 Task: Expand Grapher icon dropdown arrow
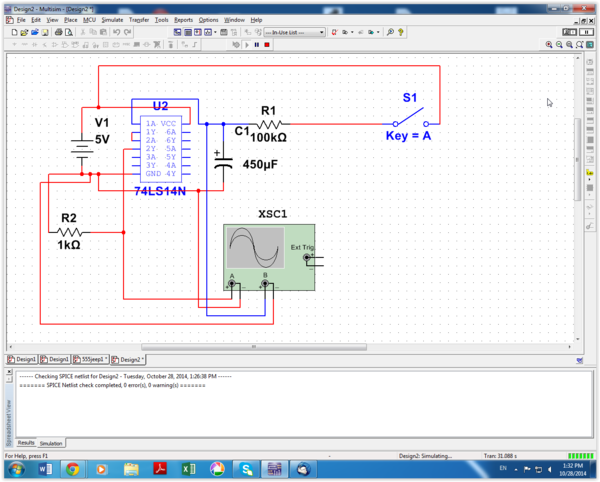point(215,32)
